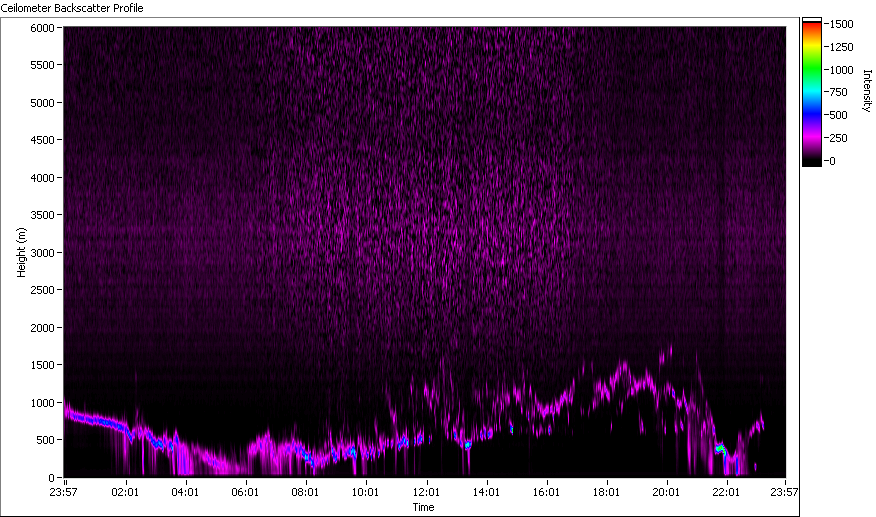Click the 4000 height tick label
The width and height of the screenshot is (876, 517).
tap(42, 178)
